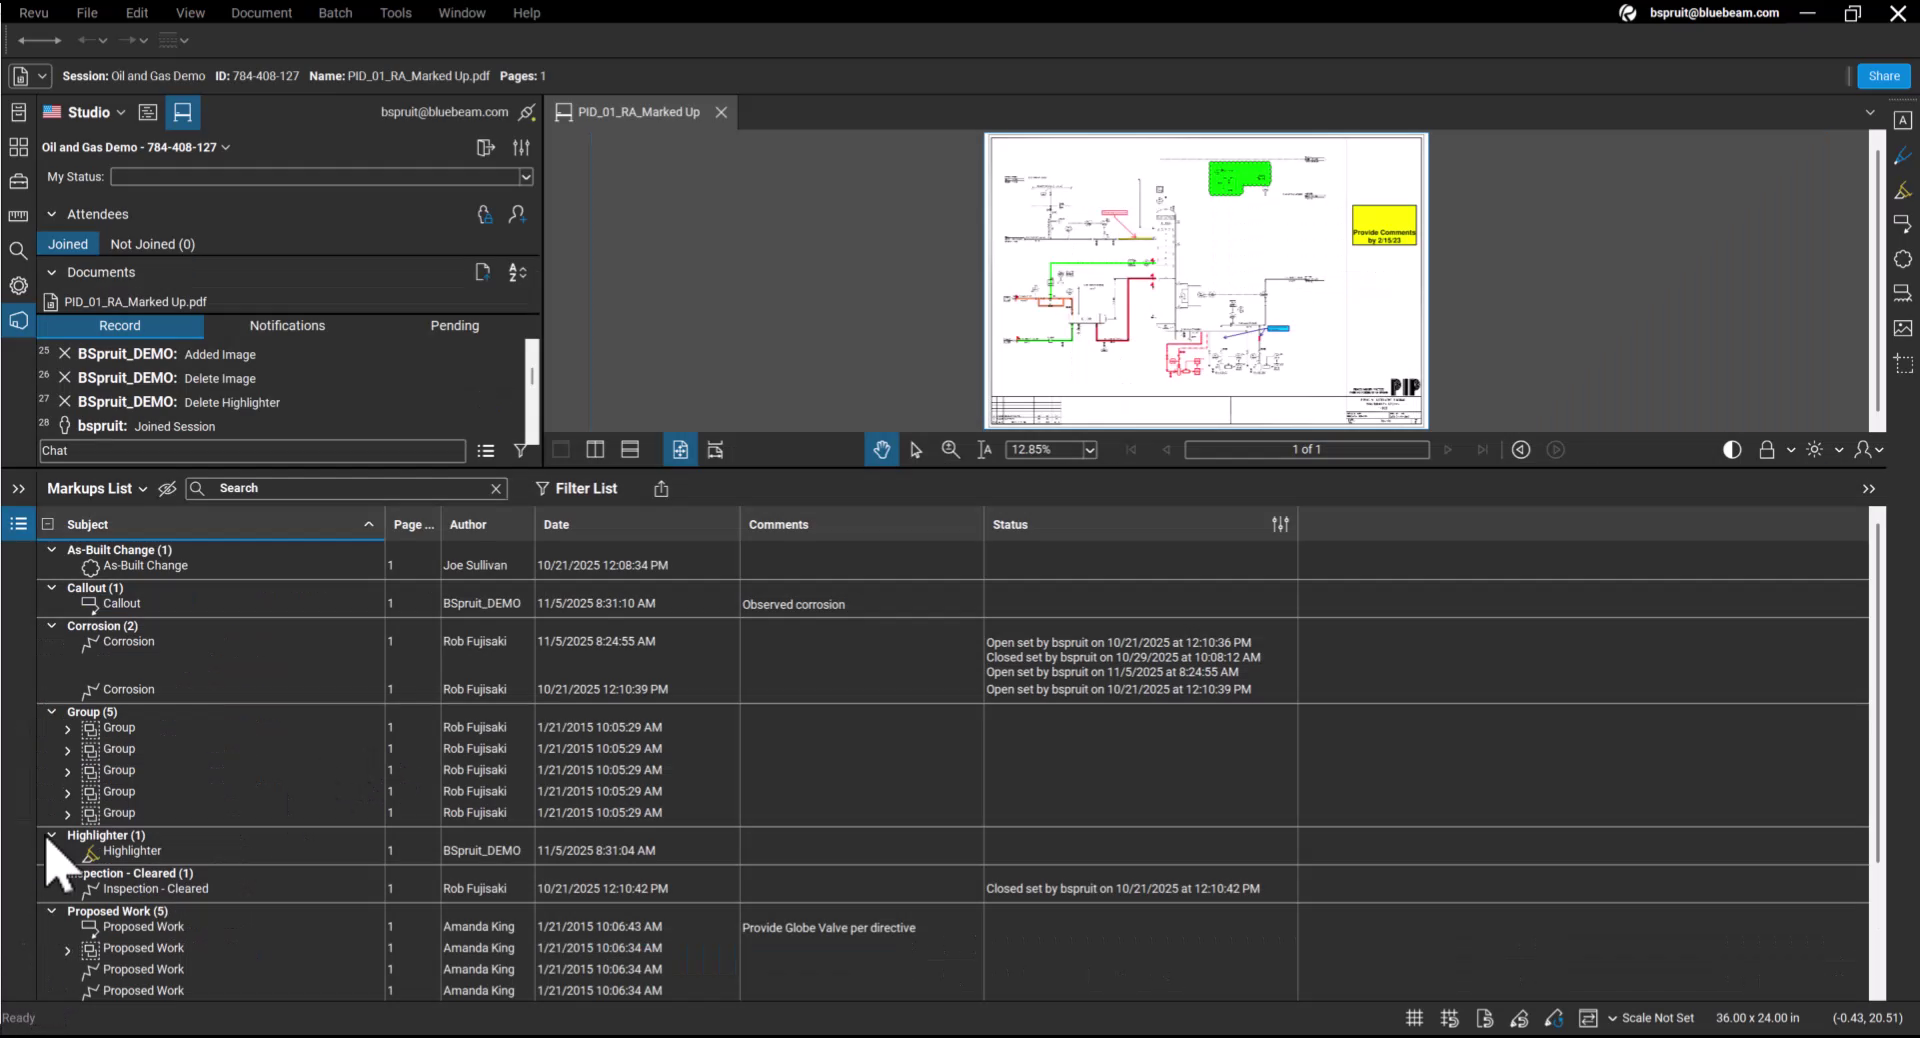This screenshot has height=1038, width=1920.
Task: Hide markups with the eye toggle near Markups List
Action: (167, 489)
